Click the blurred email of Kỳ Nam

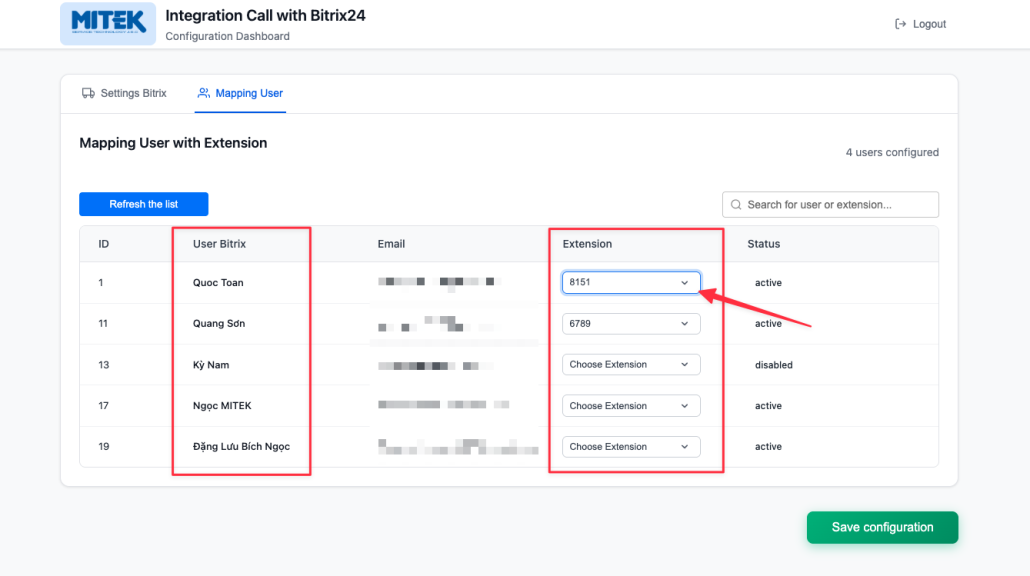point(435,365)
